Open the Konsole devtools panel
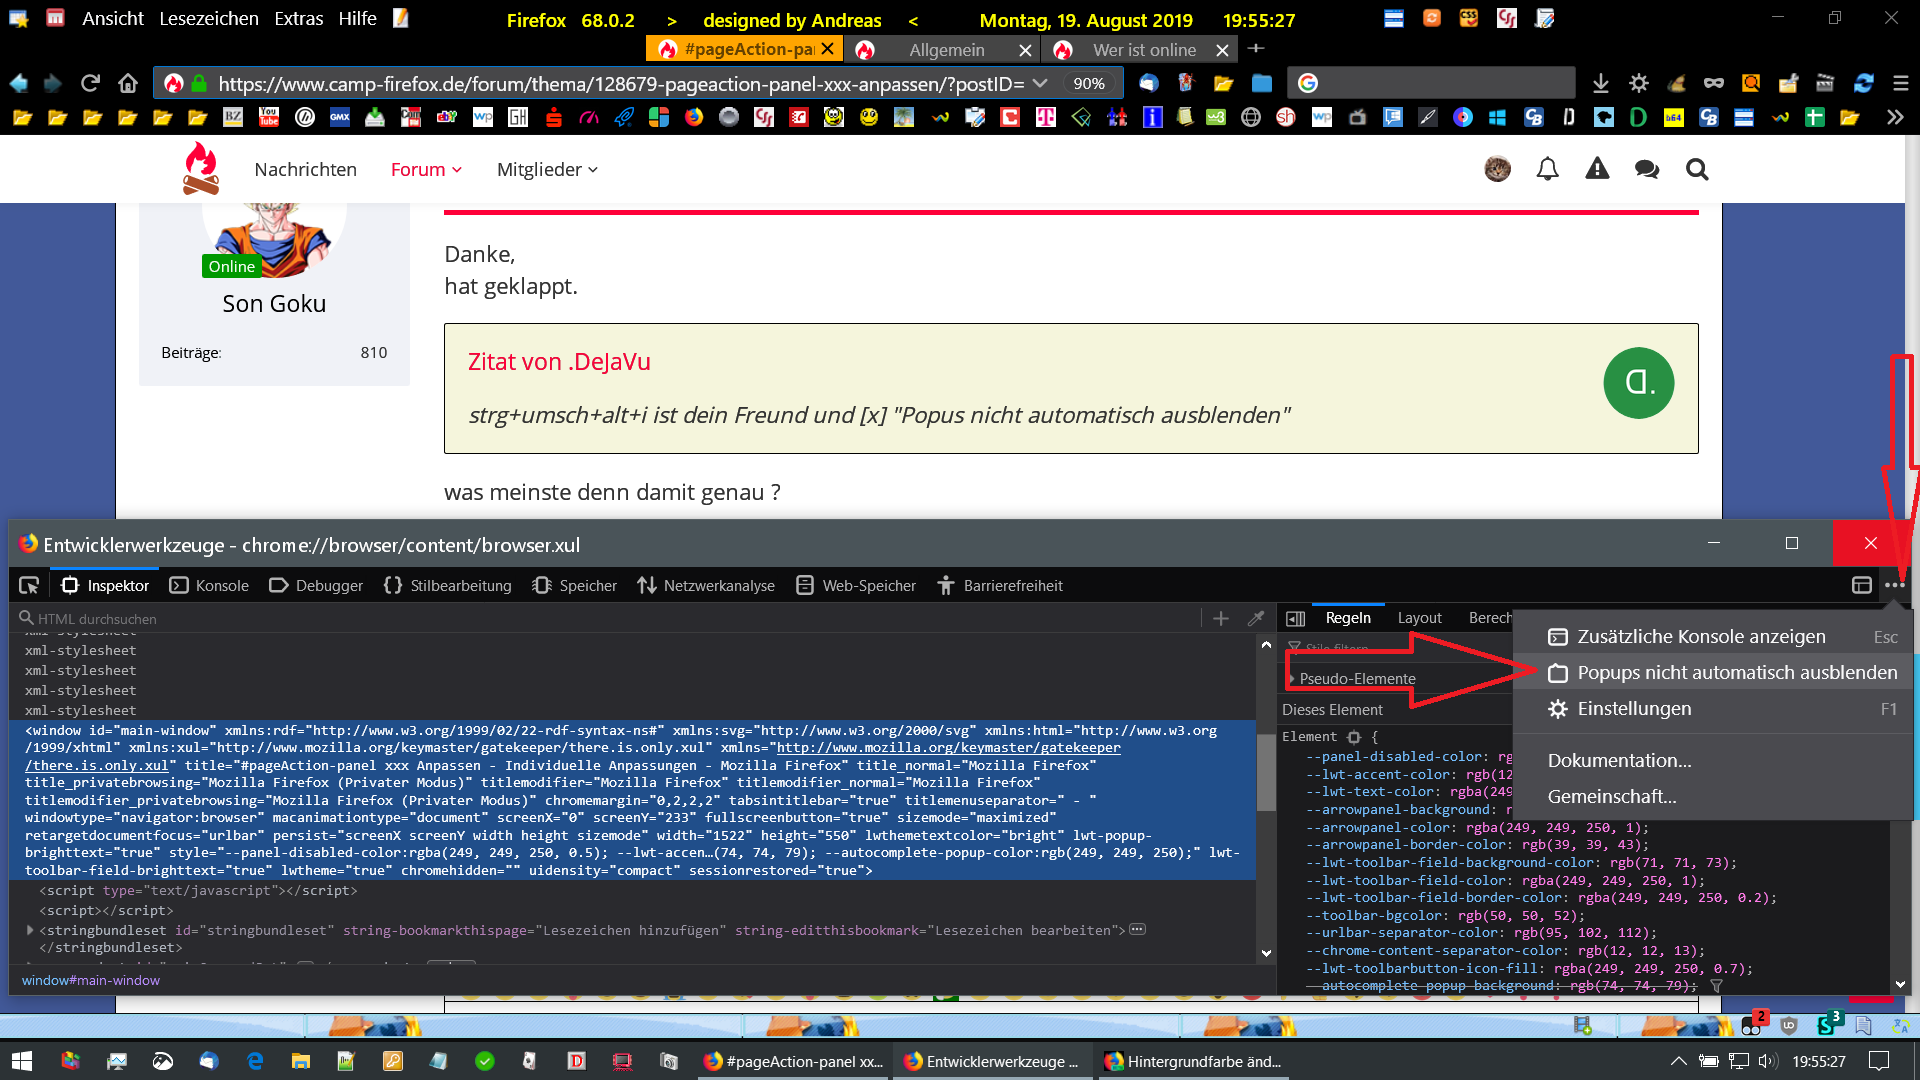1920x1080 pixels. click(x=209, y=585)
